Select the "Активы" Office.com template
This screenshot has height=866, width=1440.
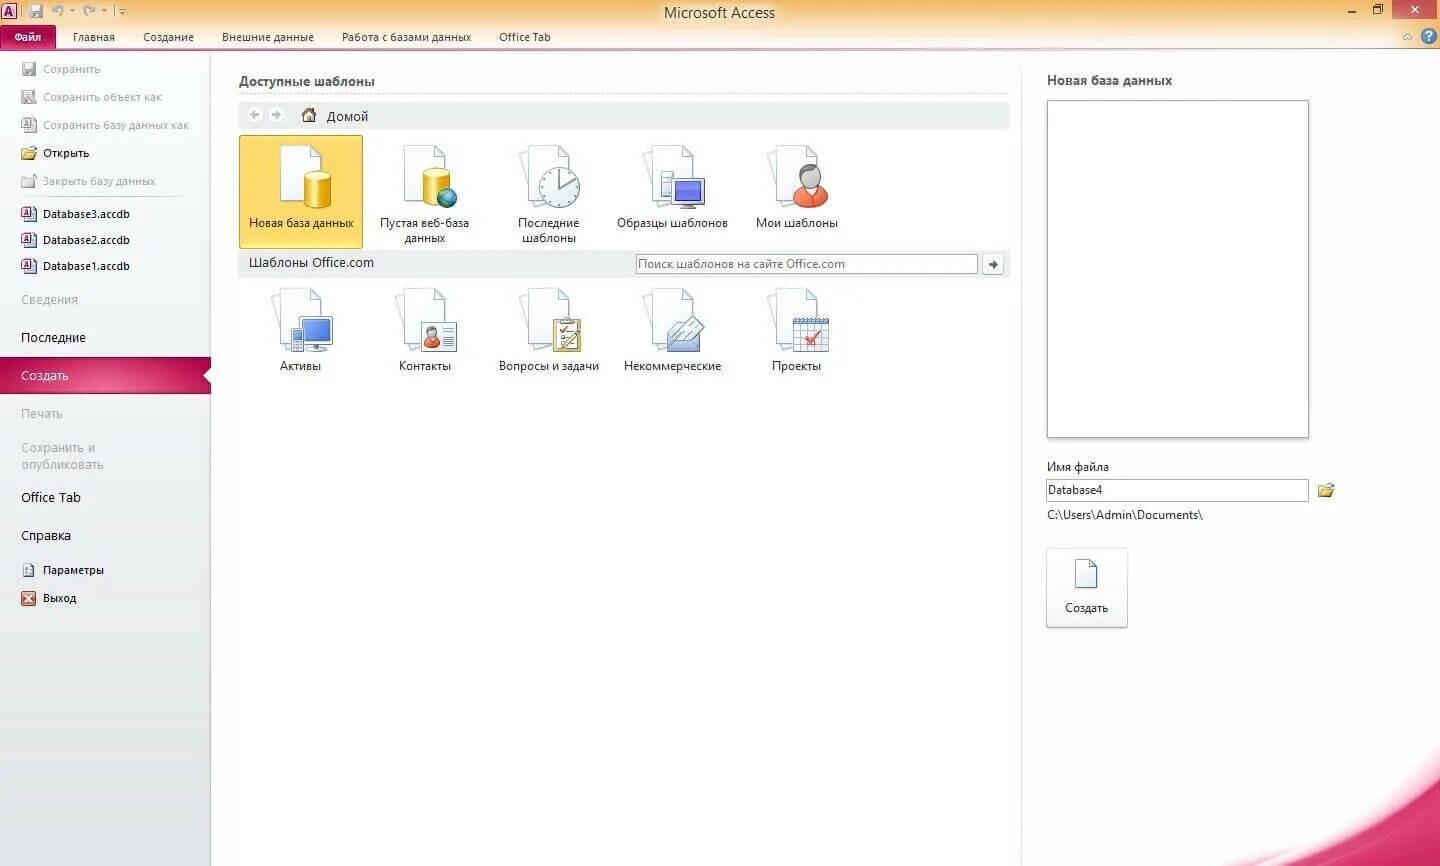[x=301, y=330]
